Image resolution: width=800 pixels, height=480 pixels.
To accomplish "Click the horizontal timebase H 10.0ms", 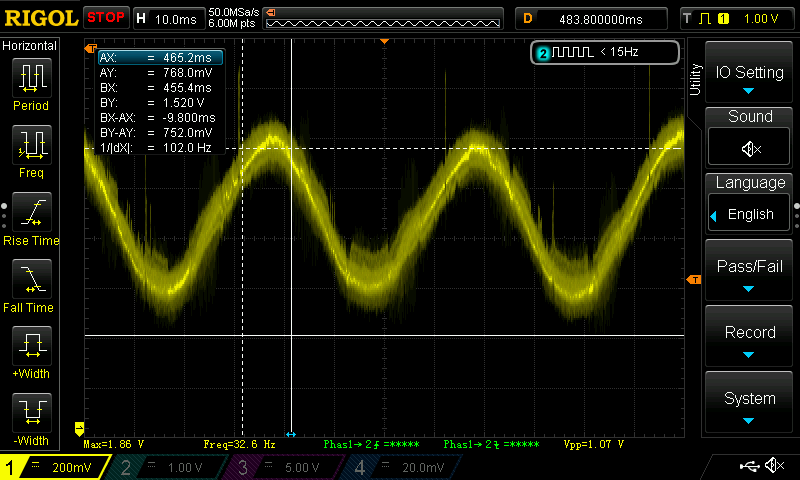I will pos(168,19).
